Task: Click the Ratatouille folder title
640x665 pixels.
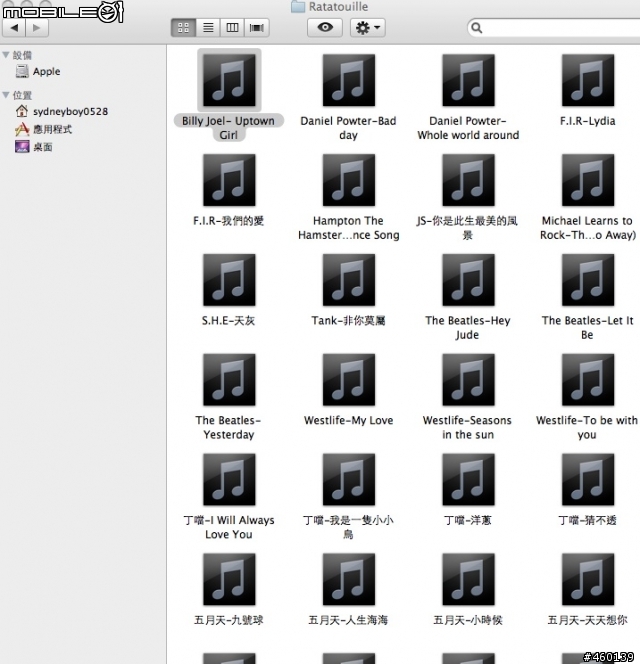Action: pos(330,6)
